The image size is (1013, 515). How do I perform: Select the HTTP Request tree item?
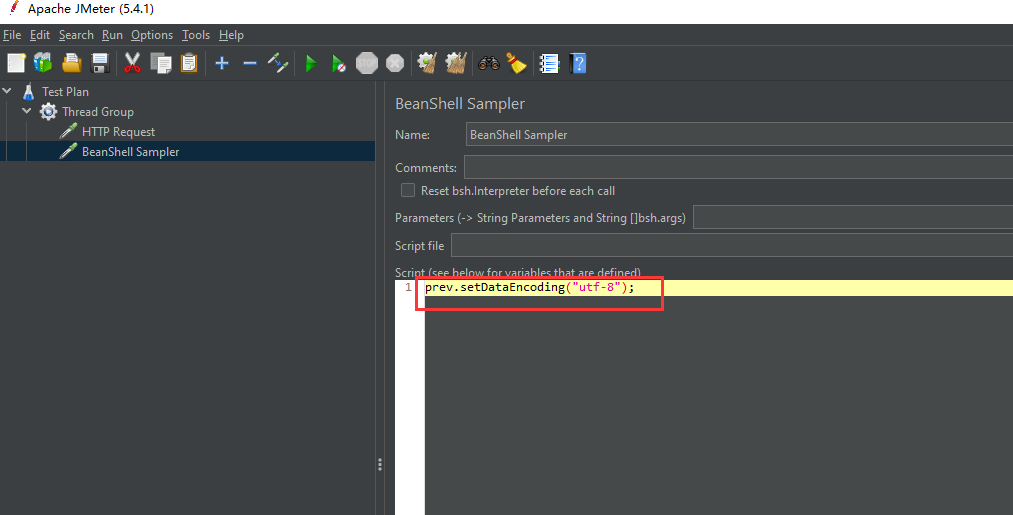118,132
